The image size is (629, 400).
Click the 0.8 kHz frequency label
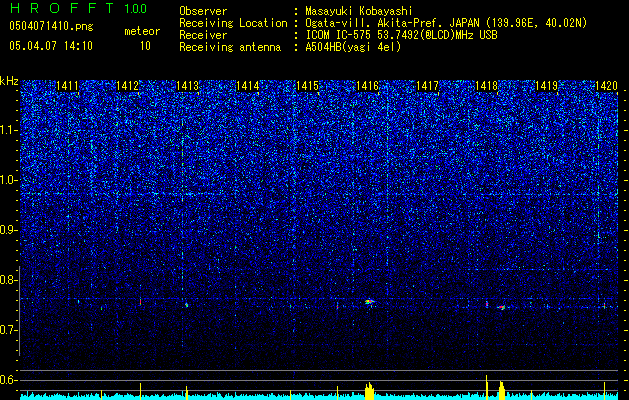click(9, 280)
